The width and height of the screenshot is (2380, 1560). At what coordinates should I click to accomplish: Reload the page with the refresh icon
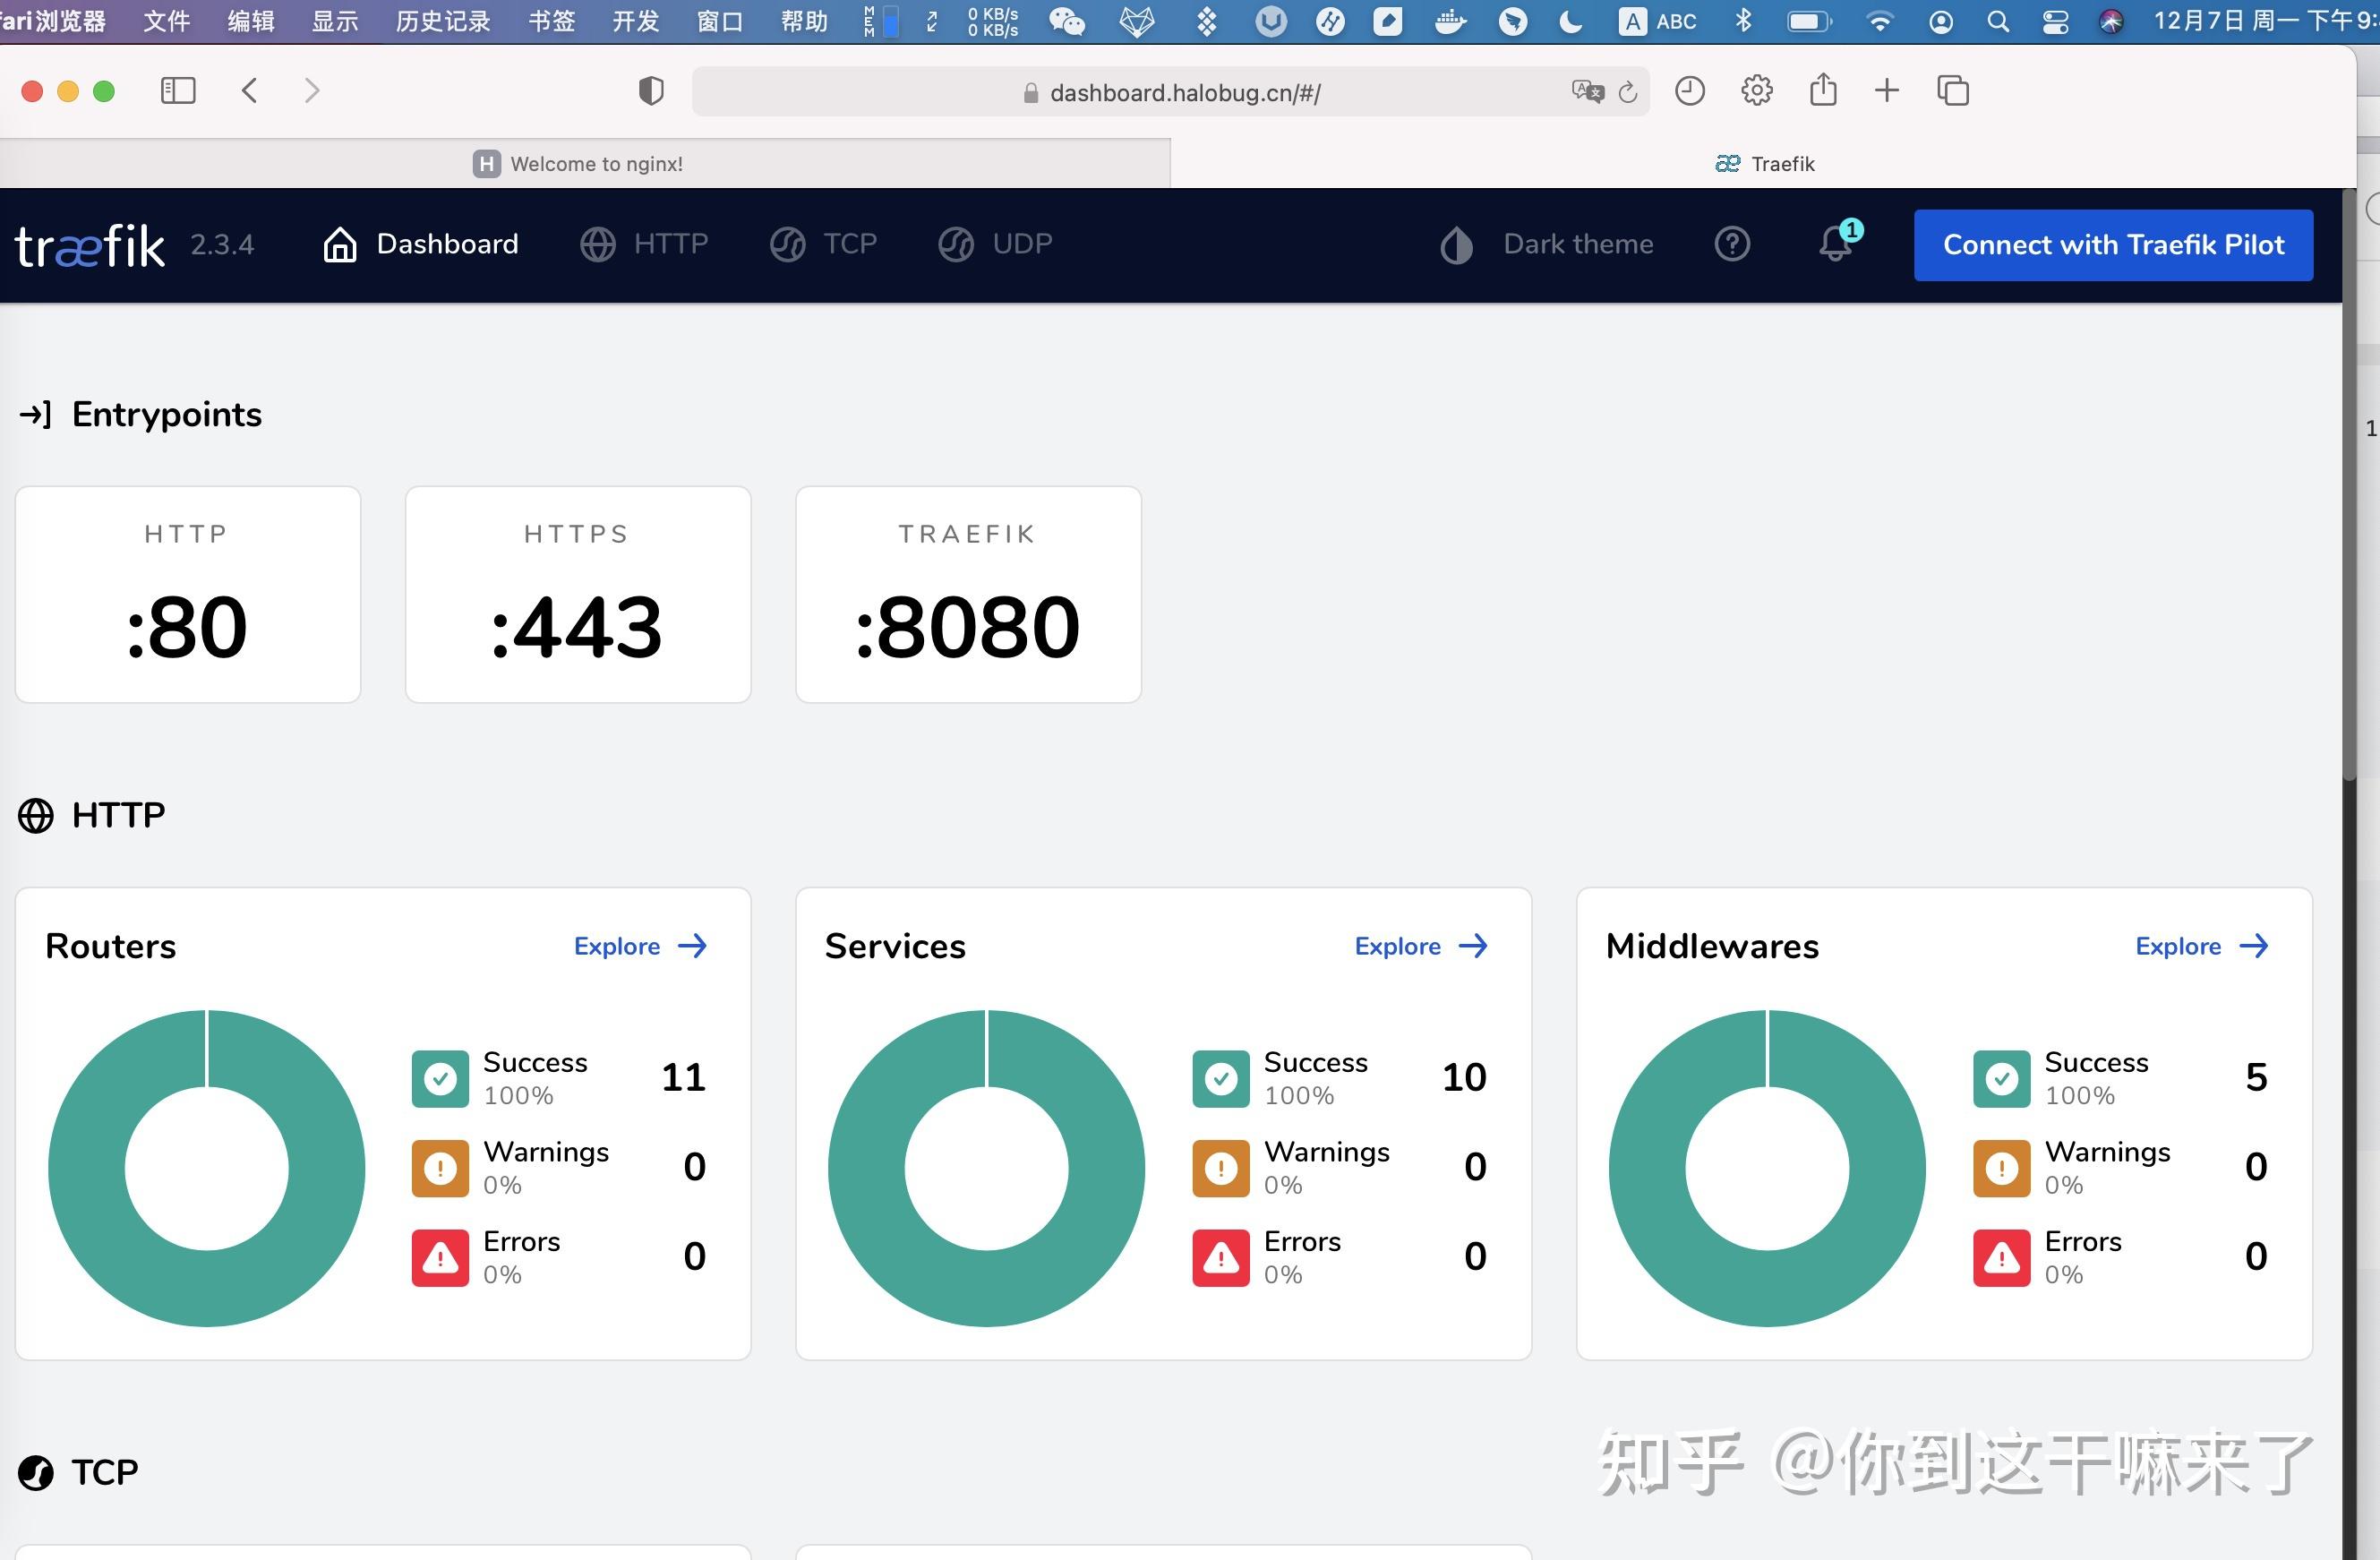point(1628,92)
